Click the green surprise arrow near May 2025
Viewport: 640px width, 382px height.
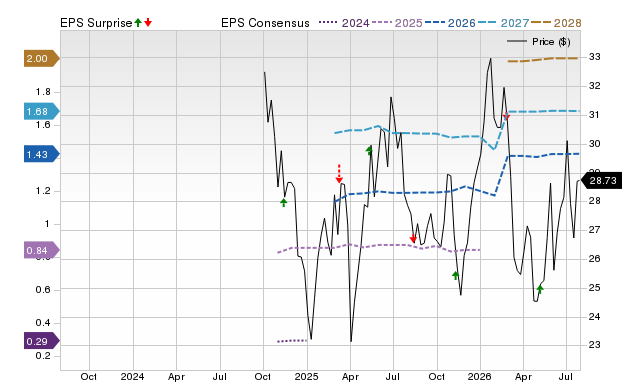coord(369,151)
